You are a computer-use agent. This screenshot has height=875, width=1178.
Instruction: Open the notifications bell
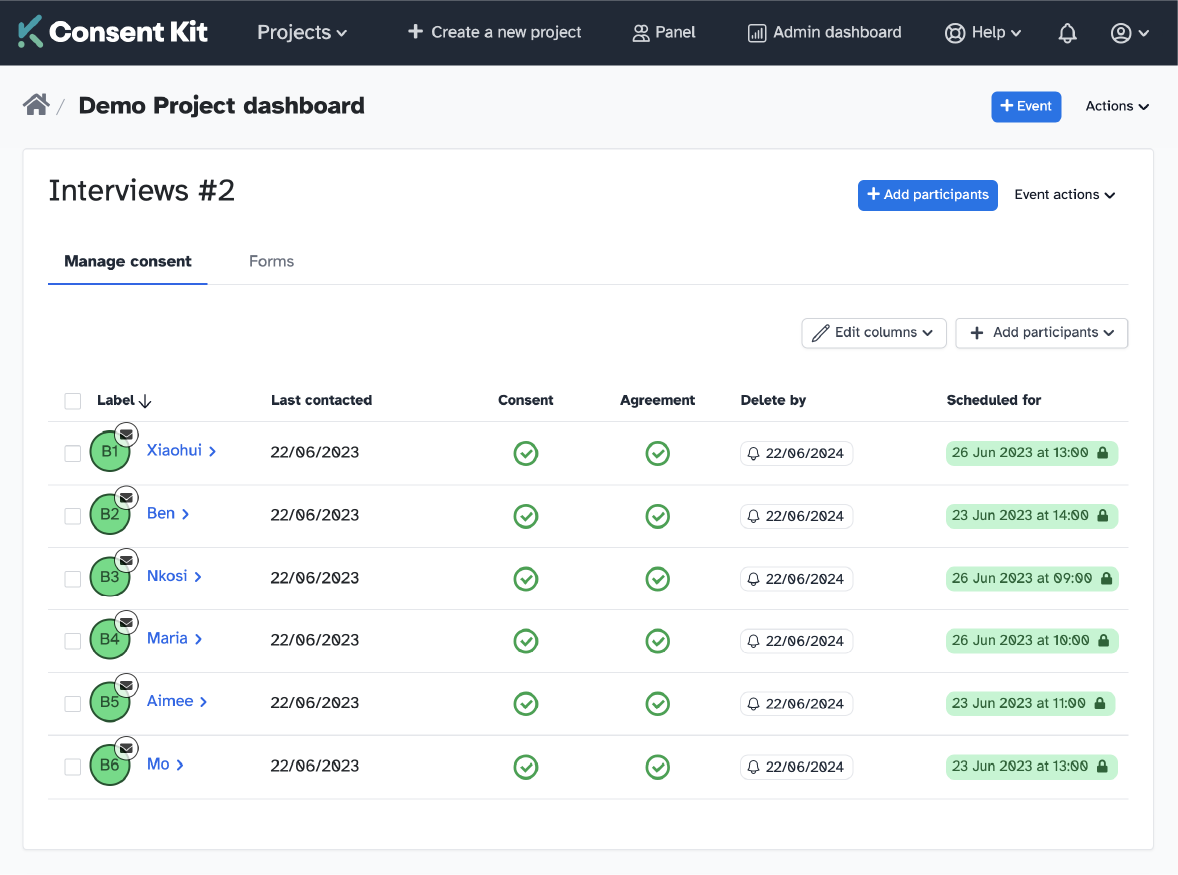pos(1067,32)
